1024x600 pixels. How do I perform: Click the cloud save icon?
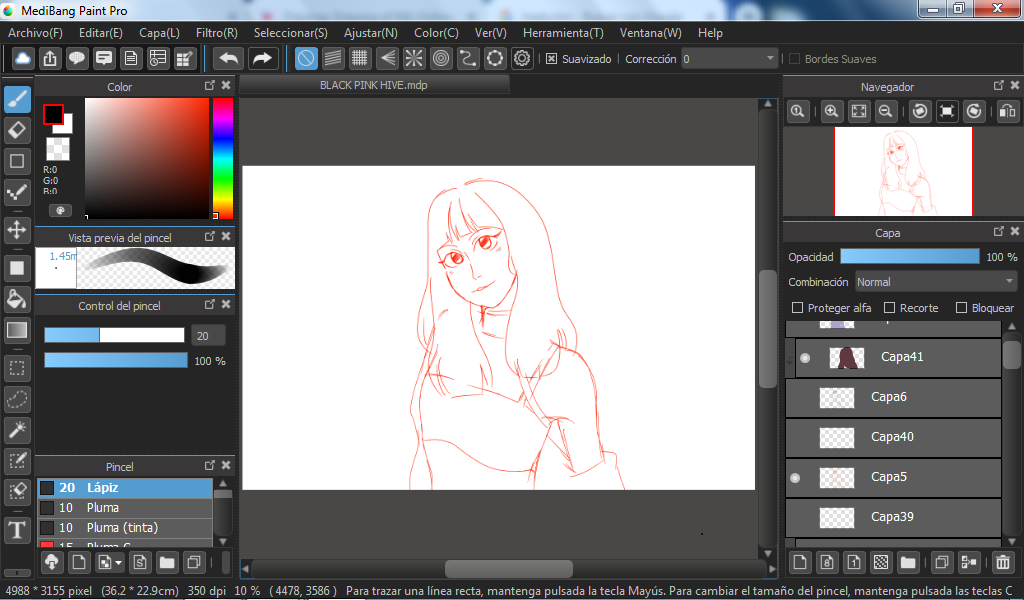click(23, 59)
